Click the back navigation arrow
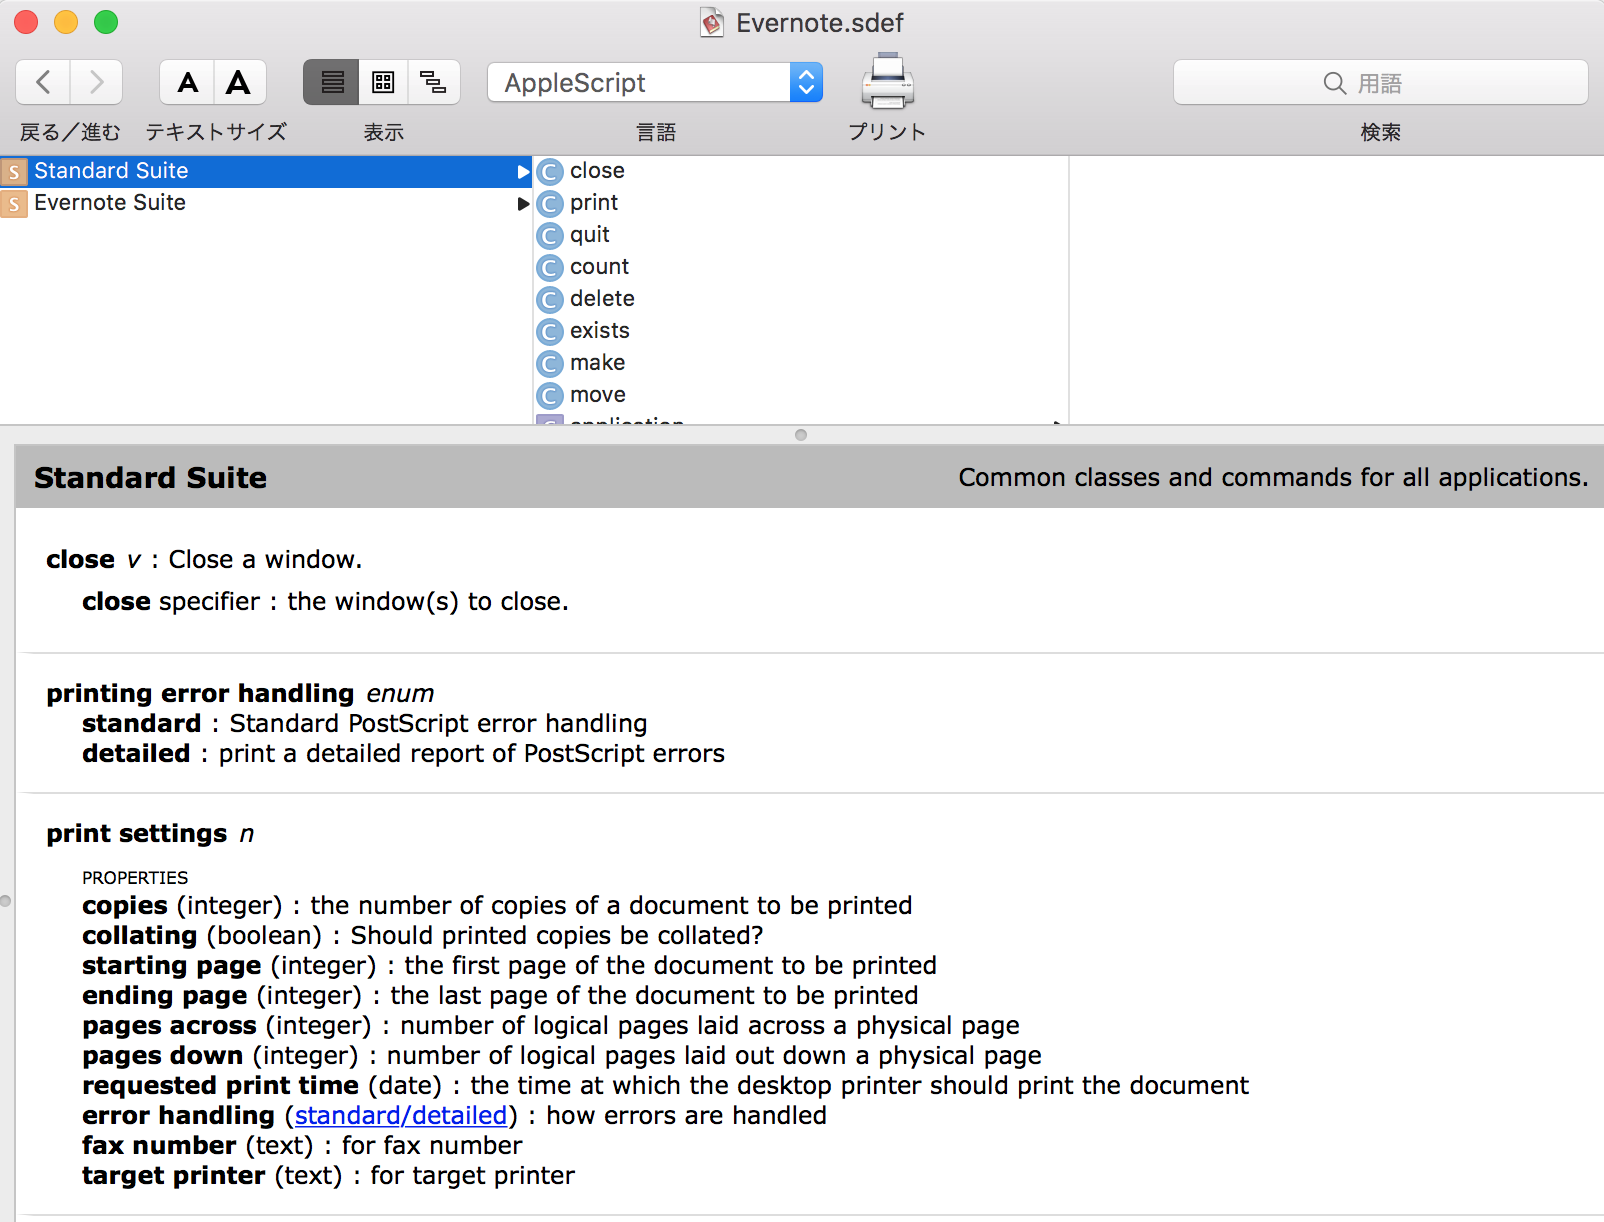This screenshot has height=1222, width=1604. pyautogui.click(x=43, y=82)
